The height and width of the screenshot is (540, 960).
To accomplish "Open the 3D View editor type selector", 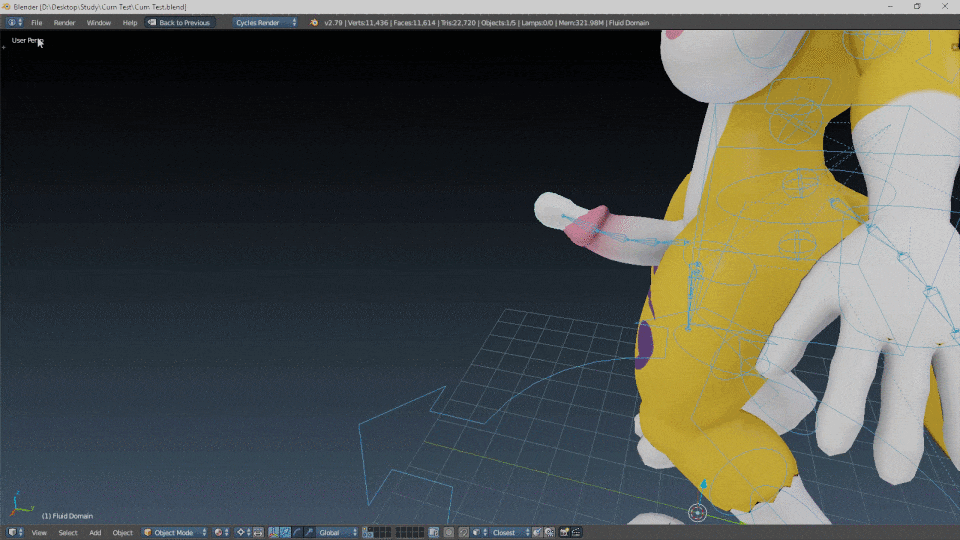I will (x=15, y=533).
